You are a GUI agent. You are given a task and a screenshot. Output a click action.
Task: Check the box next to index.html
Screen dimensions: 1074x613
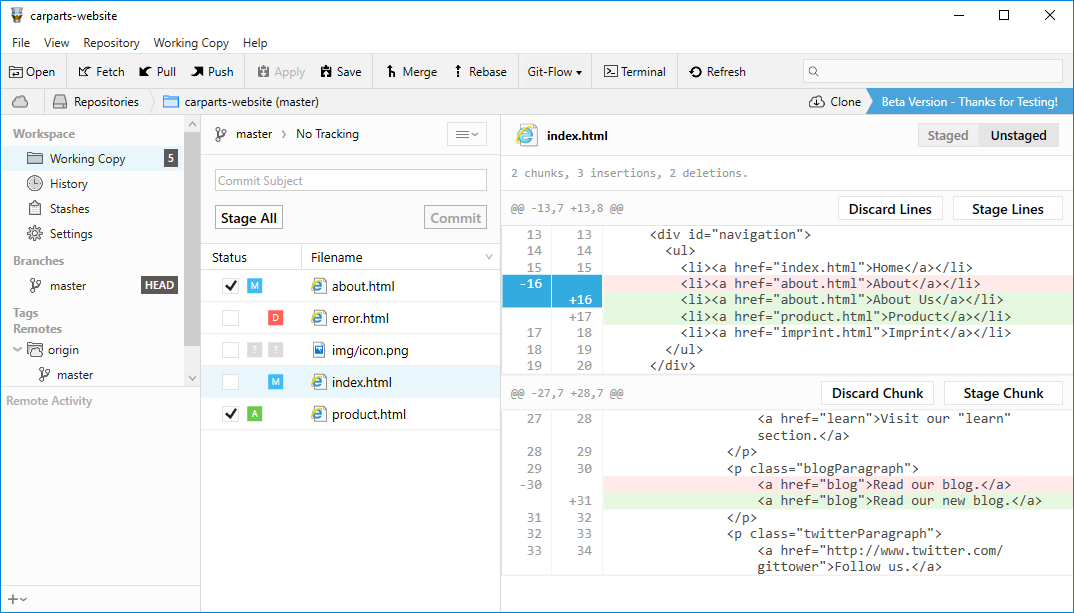coord(231,381)
